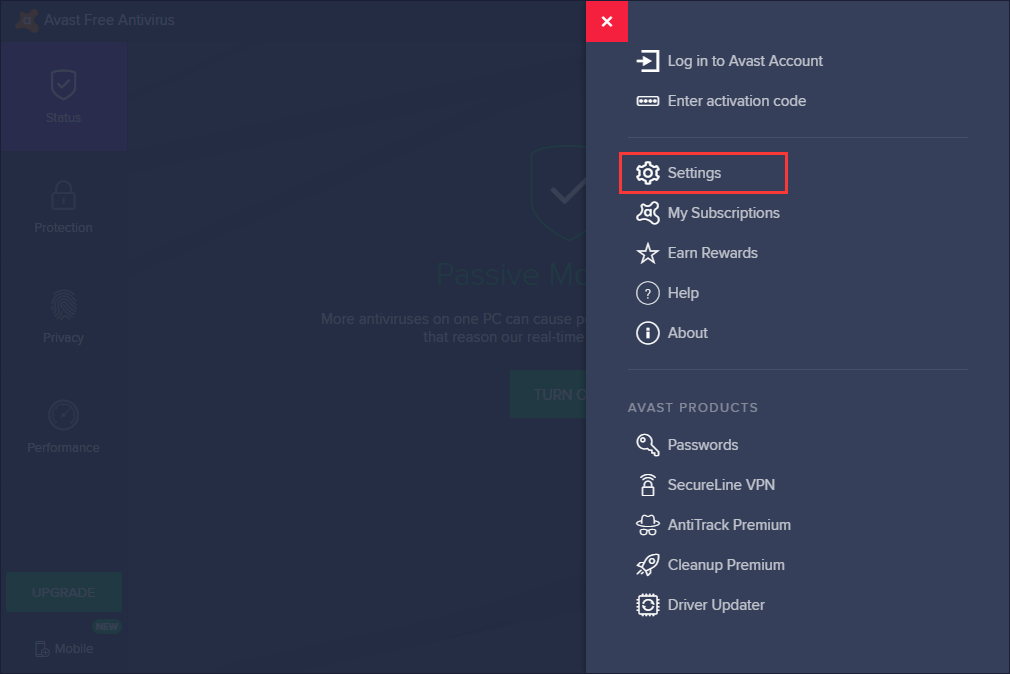The image size is (1010, 674).
Task: Open Driver Updater product link
Action: tap(716, 605)
